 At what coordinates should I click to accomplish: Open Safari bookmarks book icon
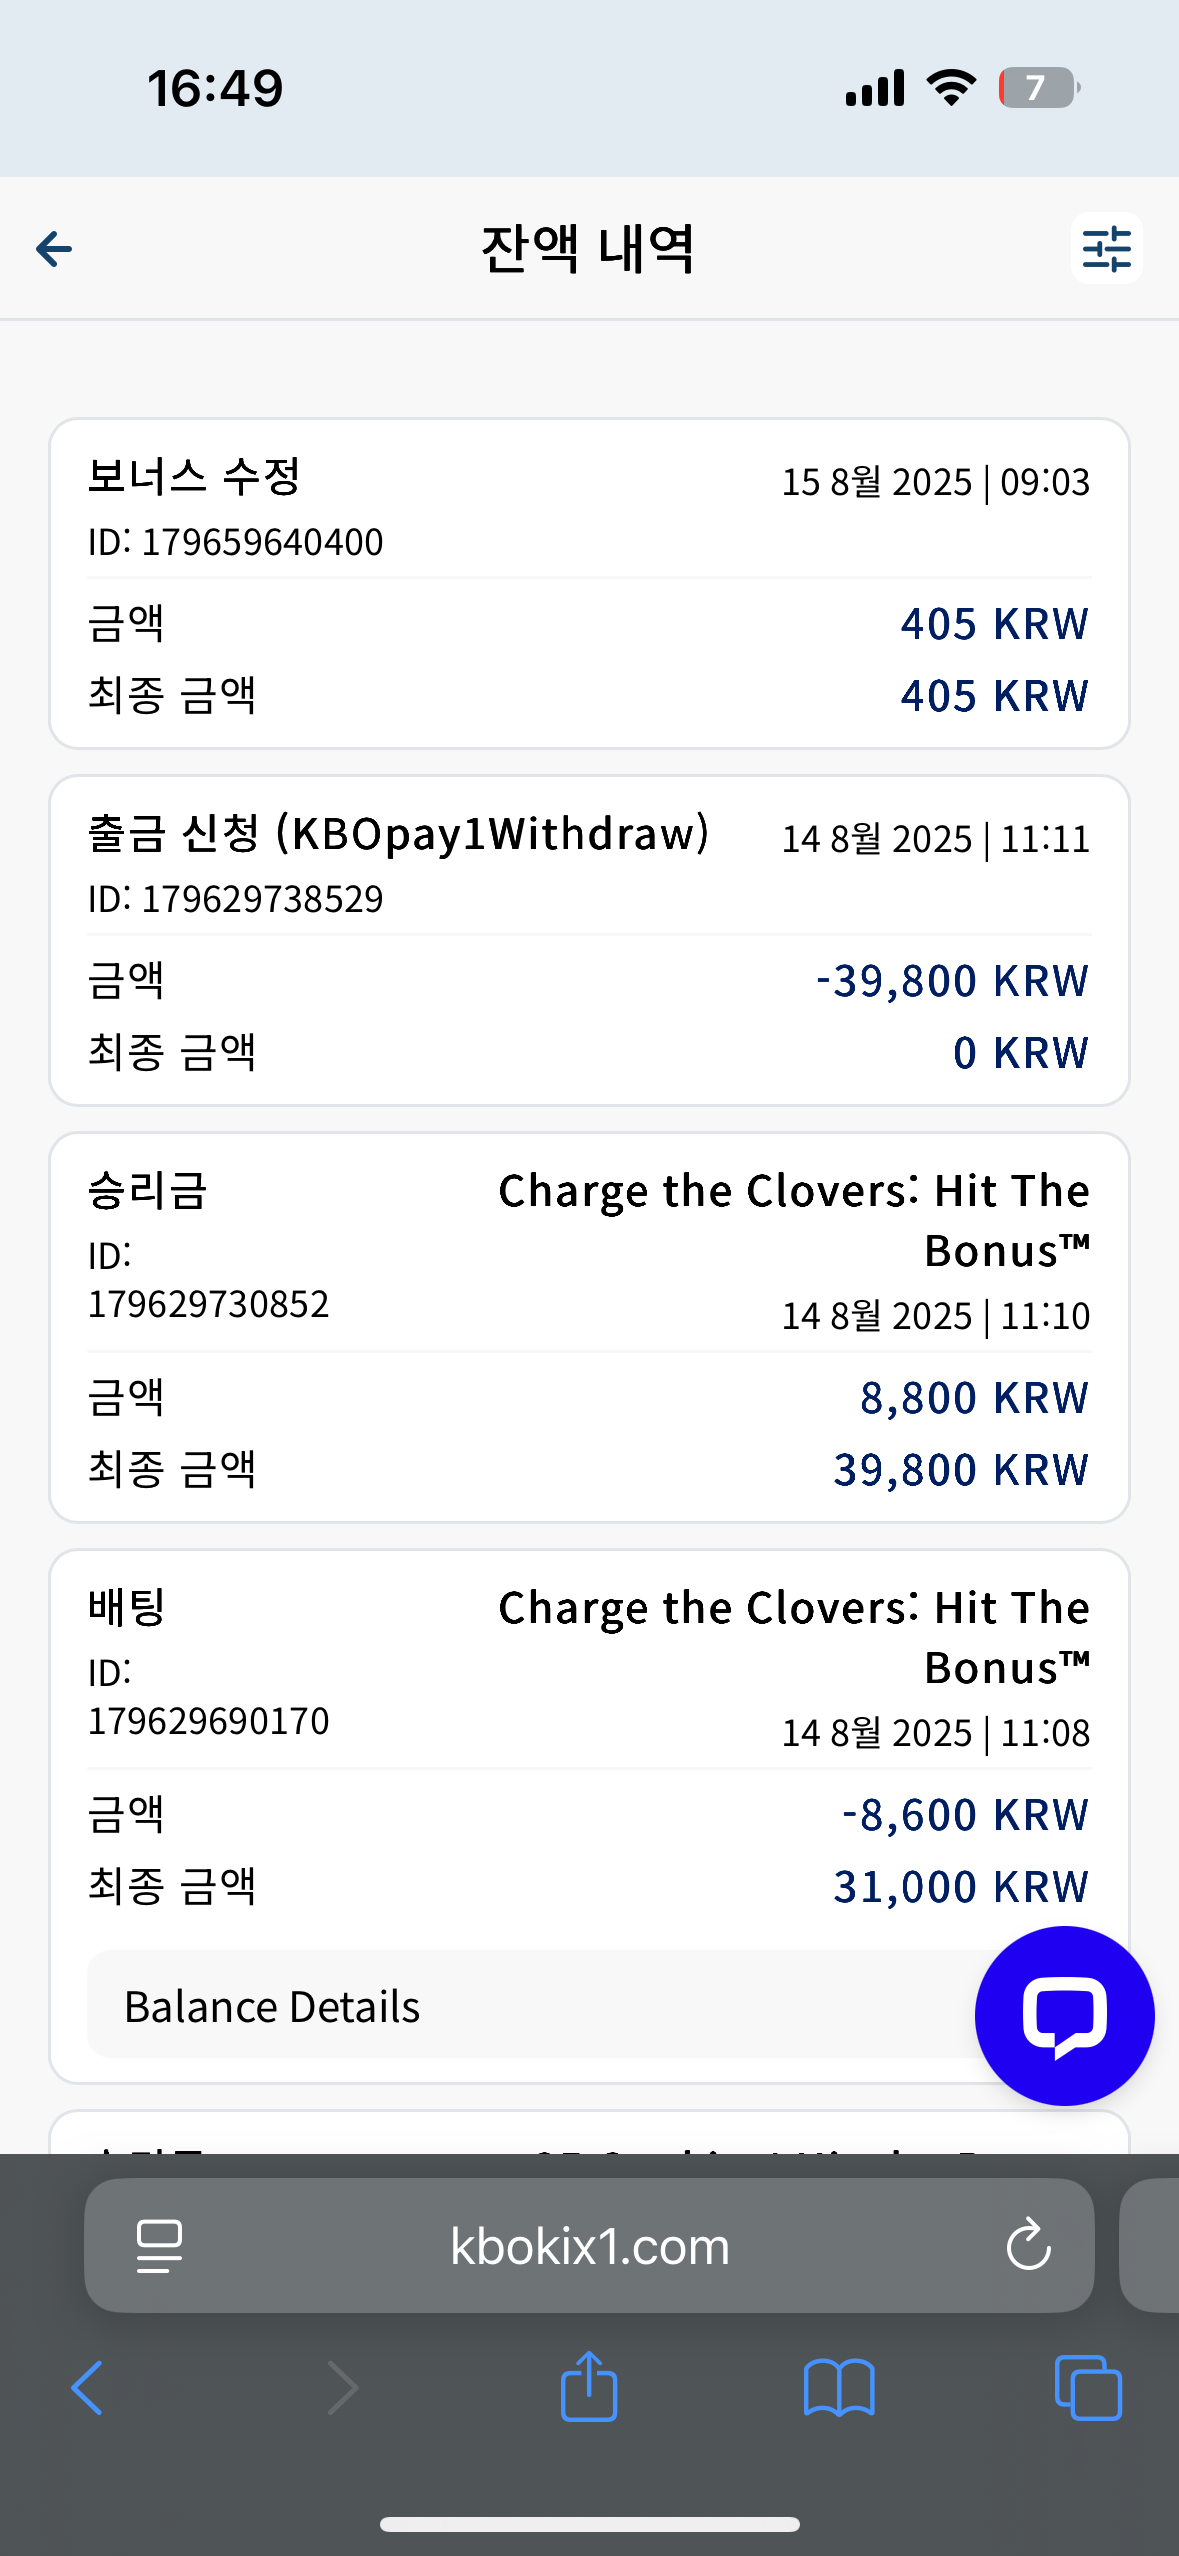click(x=839, y=2388)
